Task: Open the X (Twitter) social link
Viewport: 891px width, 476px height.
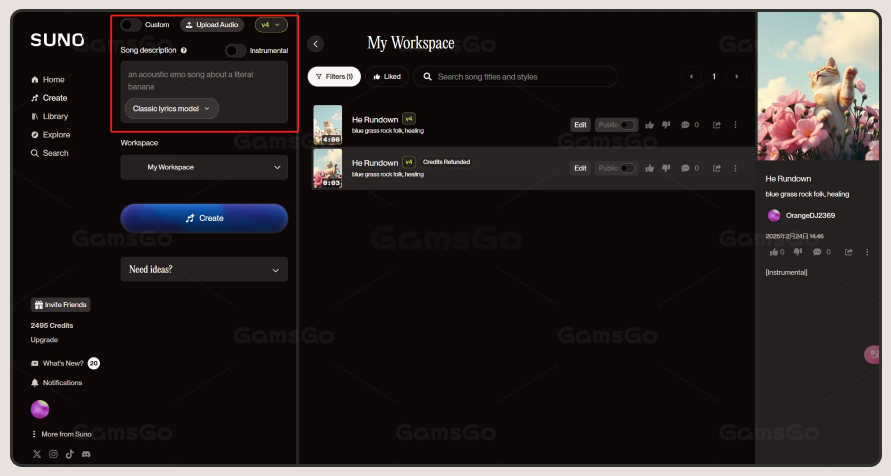Action: click(x=37, y=454)
